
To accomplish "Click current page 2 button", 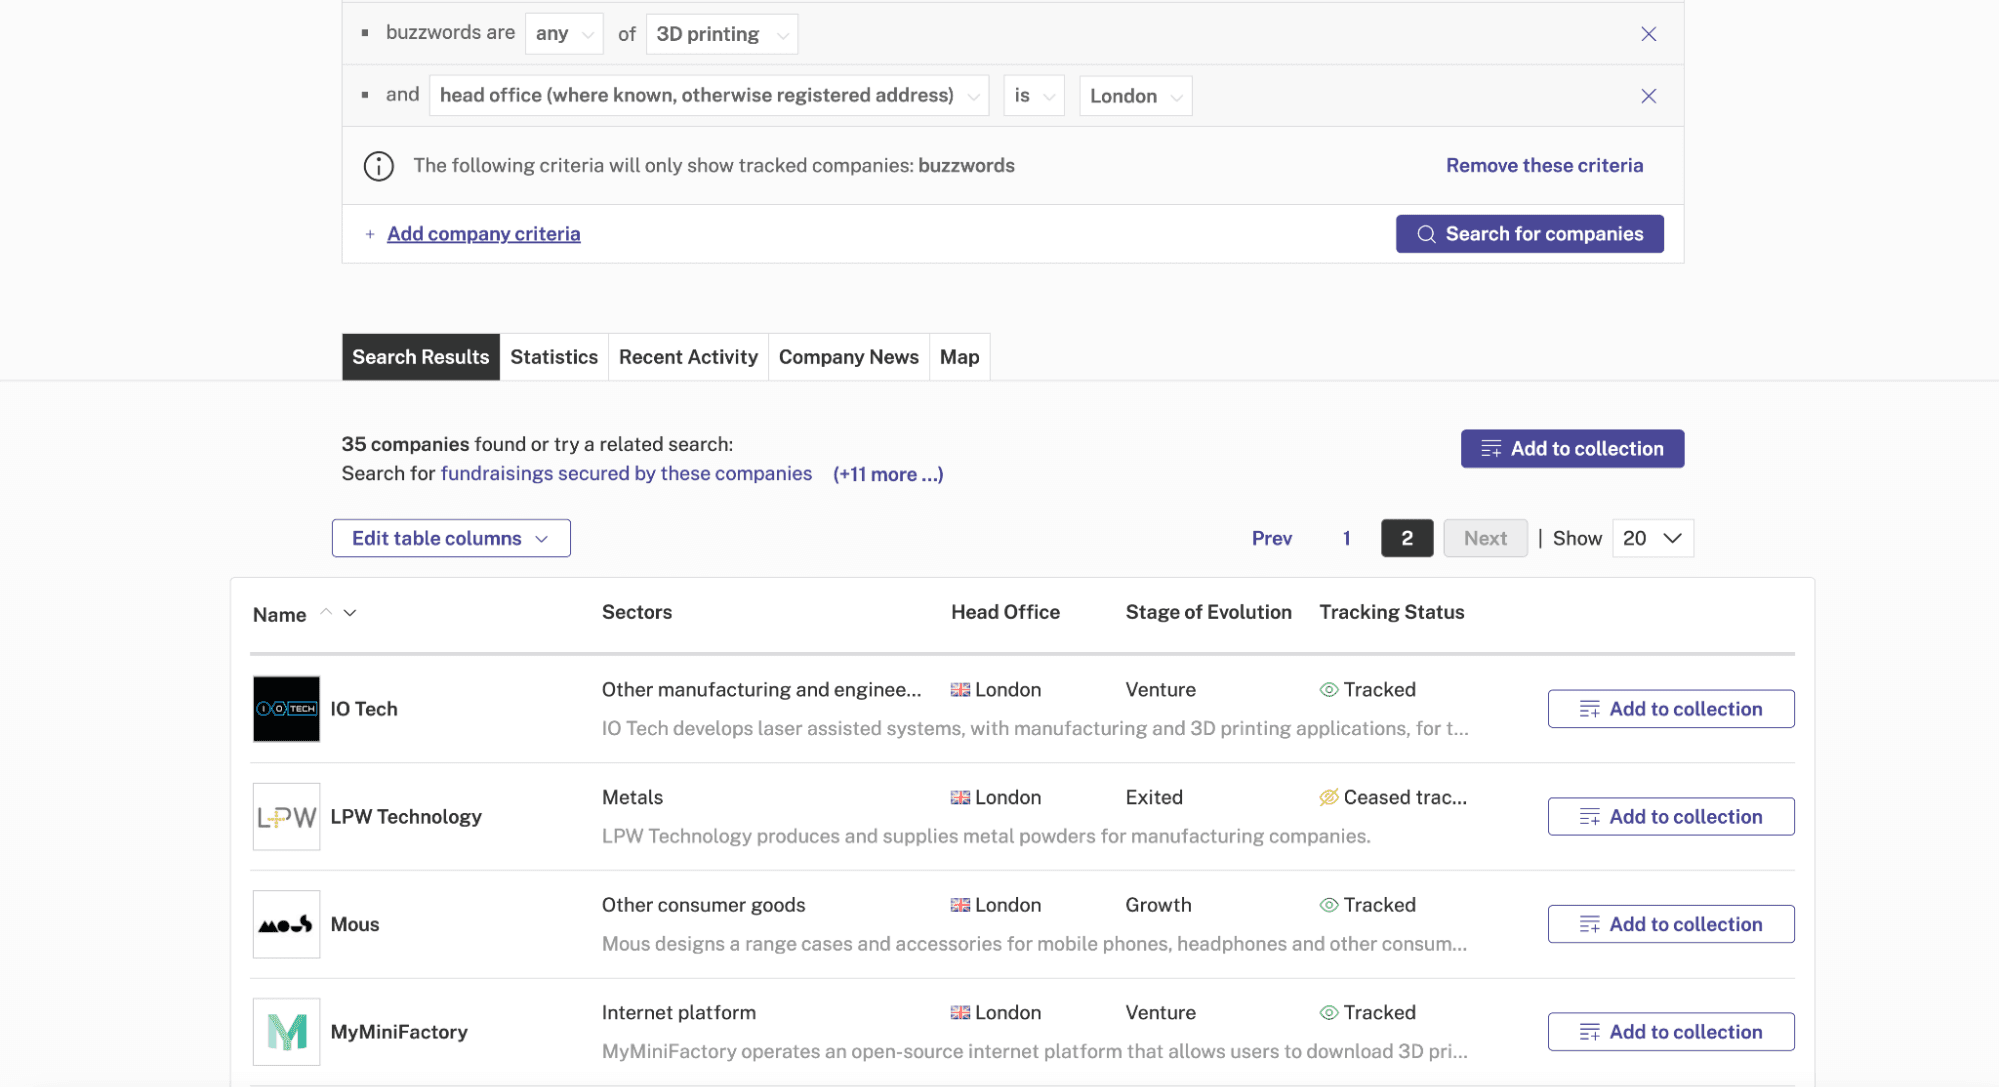I will pos(1407,538).
